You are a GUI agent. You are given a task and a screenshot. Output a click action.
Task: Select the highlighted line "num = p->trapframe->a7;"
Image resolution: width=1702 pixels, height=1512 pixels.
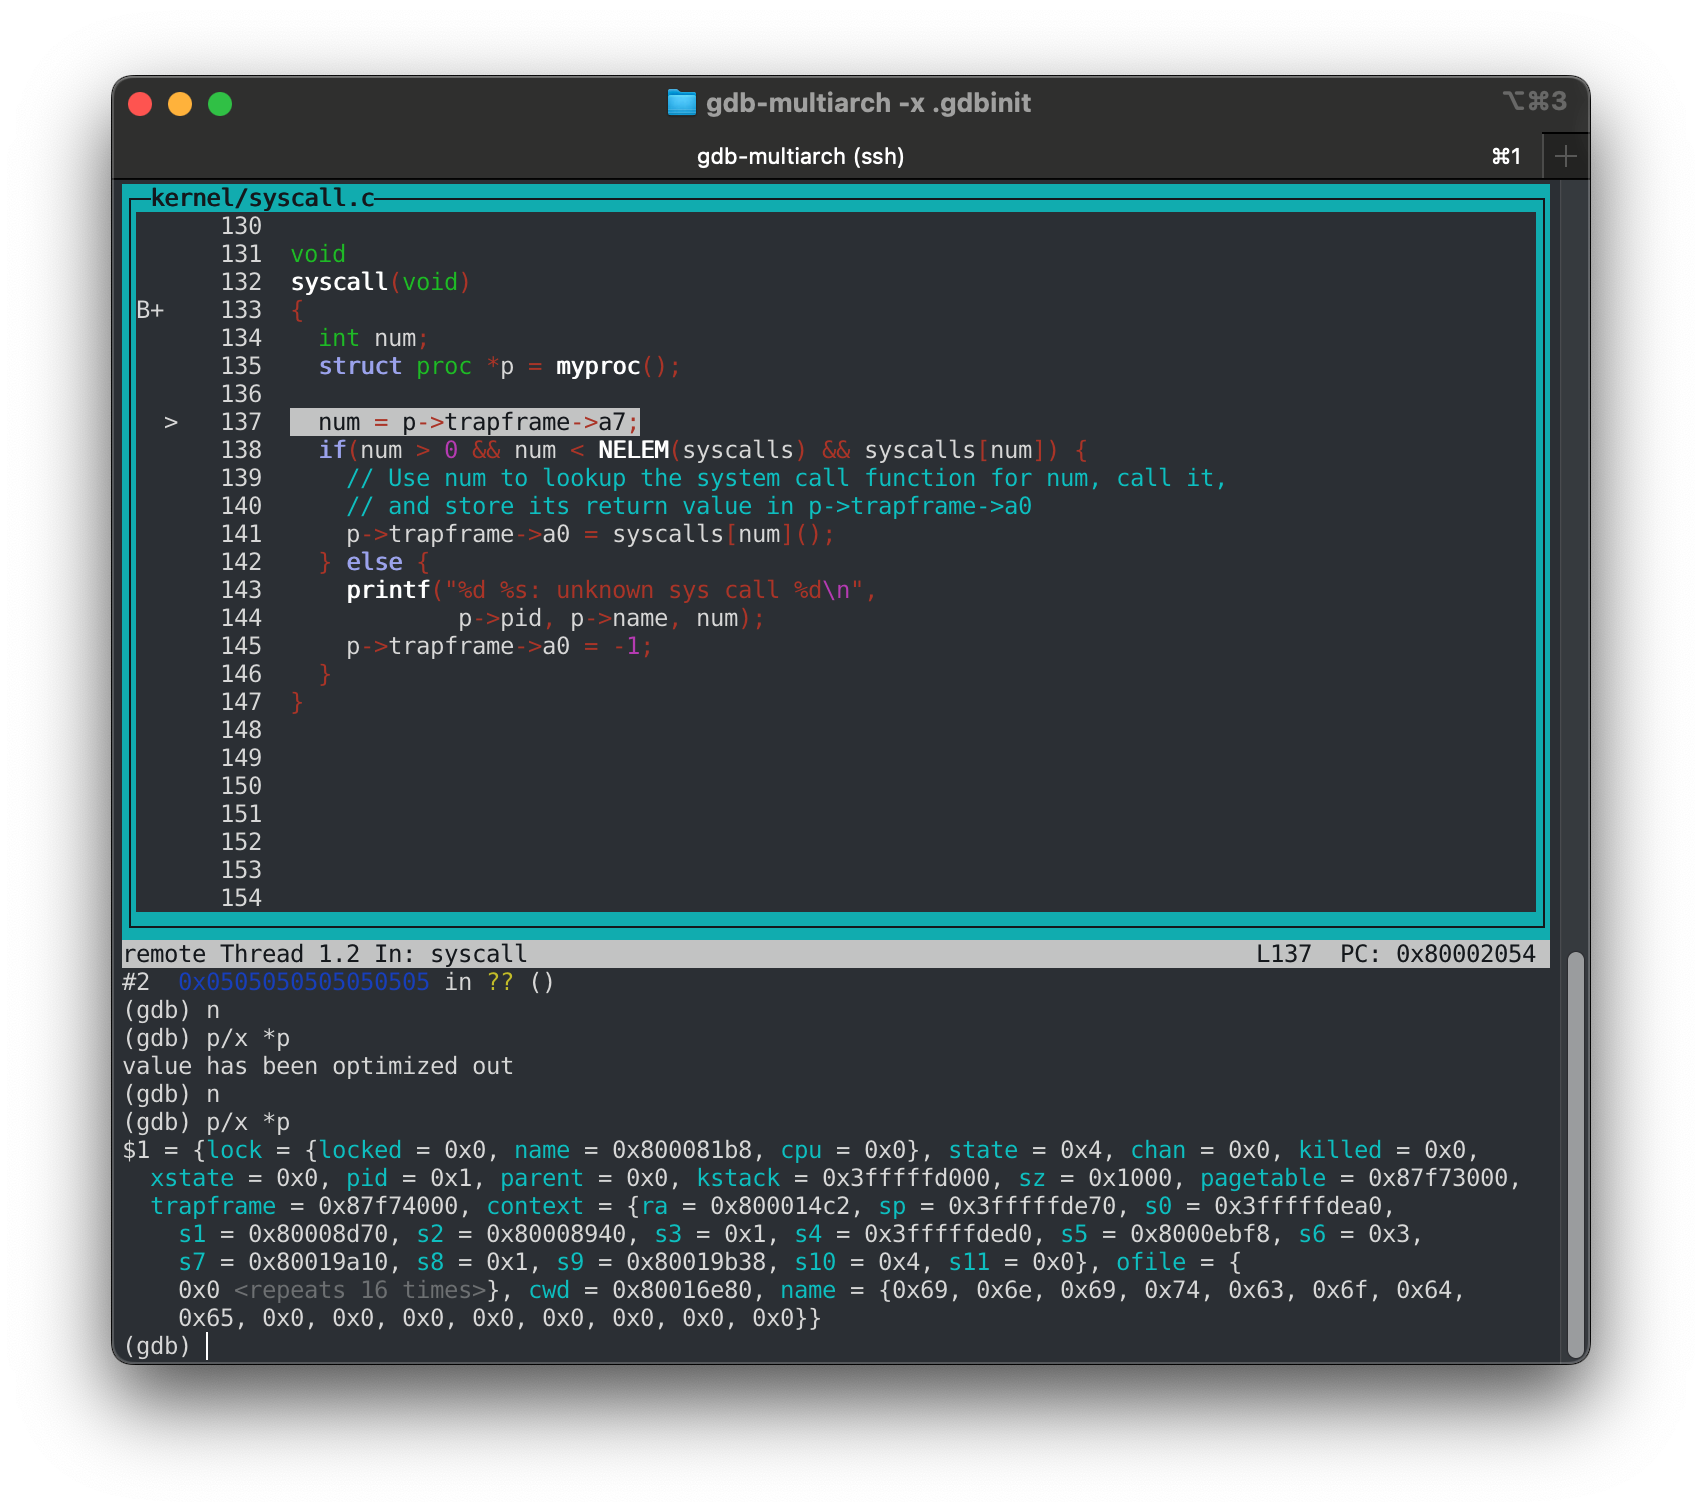(x=464, y=422)
